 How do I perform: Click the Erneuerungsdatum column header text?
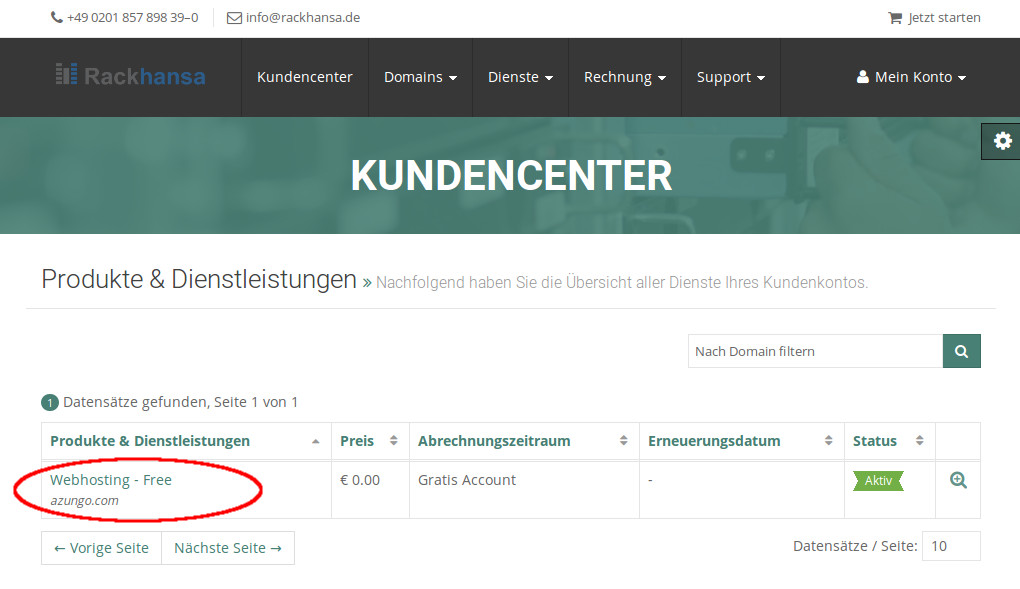714,441
